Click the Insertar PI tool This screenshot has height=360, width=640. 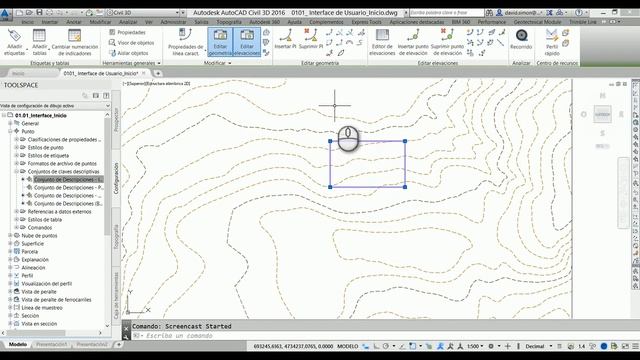285,39
